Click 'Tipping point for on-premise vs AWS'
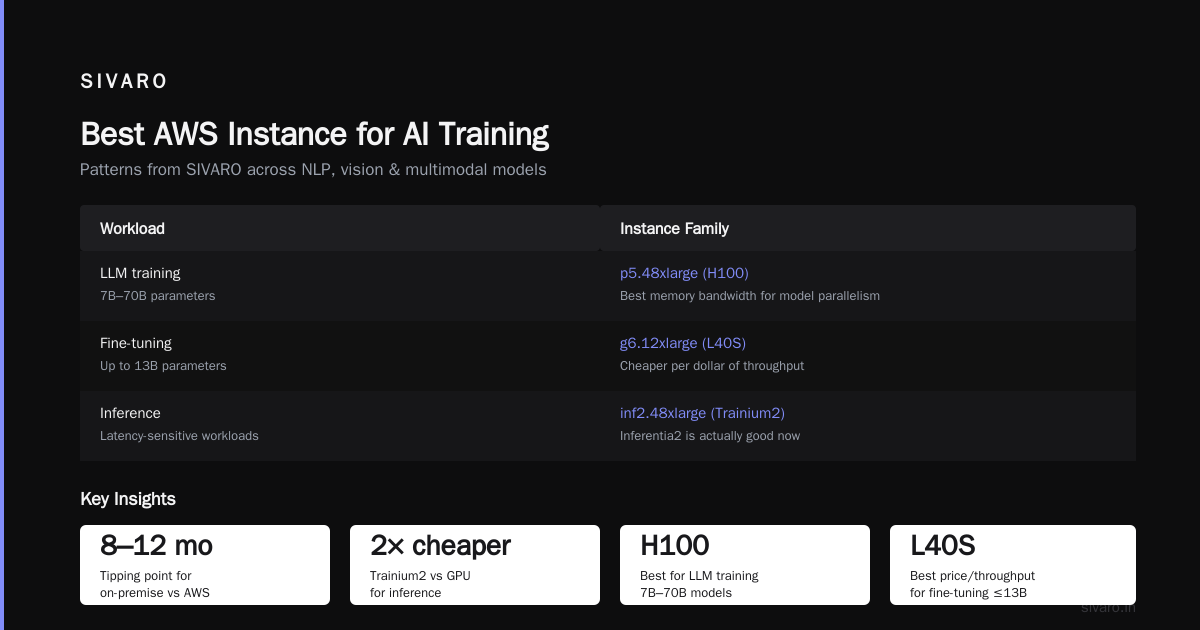Image resolution: width=1200 pixels, height=630 pixels. coord(155,584)
